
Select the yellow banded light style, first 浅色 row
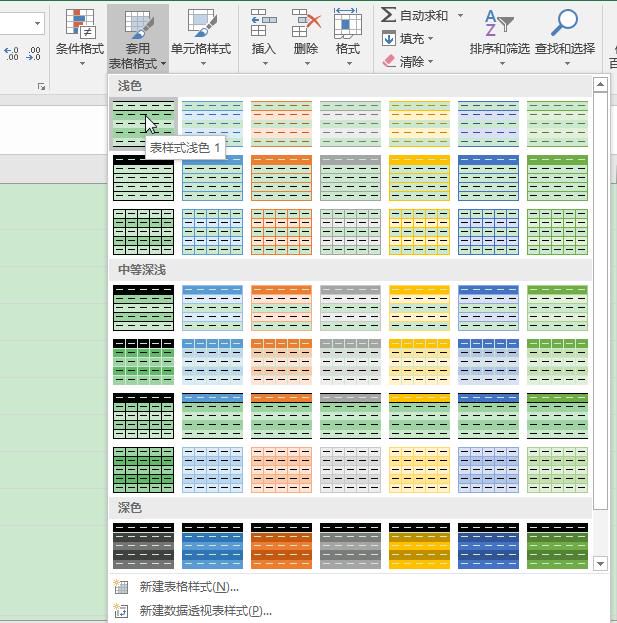419,124
